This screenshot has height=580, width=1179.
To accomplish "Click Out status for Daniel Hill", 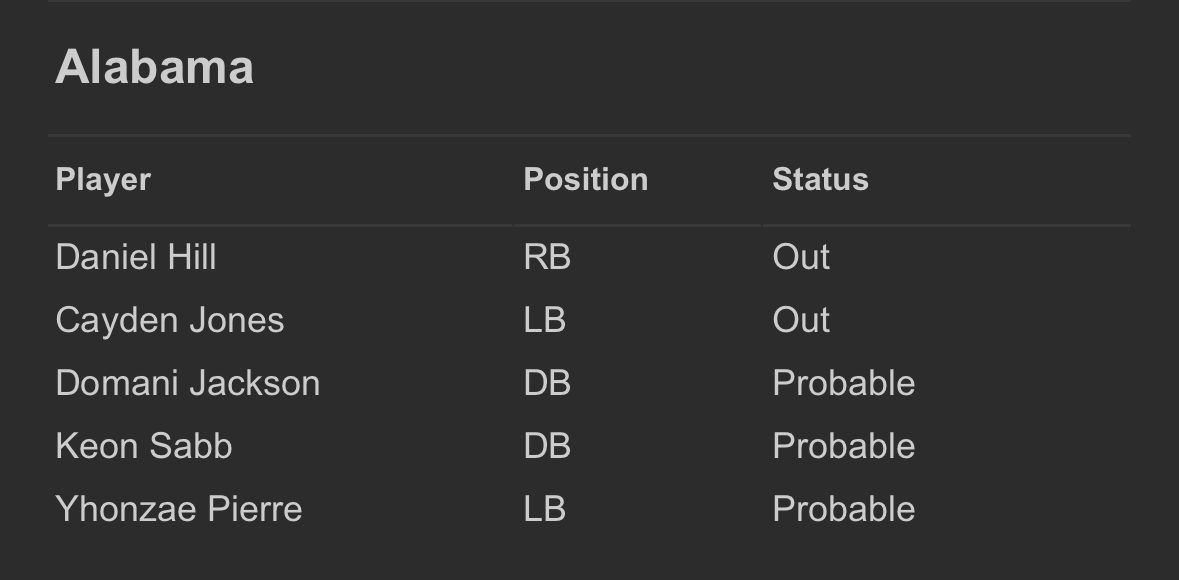I will [x=801, y=258].
